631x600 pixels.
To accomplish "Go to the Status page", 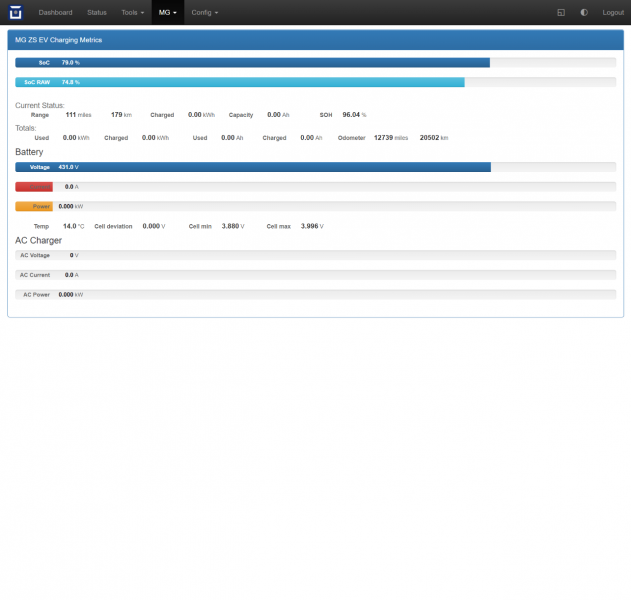I will coord(97,12).
